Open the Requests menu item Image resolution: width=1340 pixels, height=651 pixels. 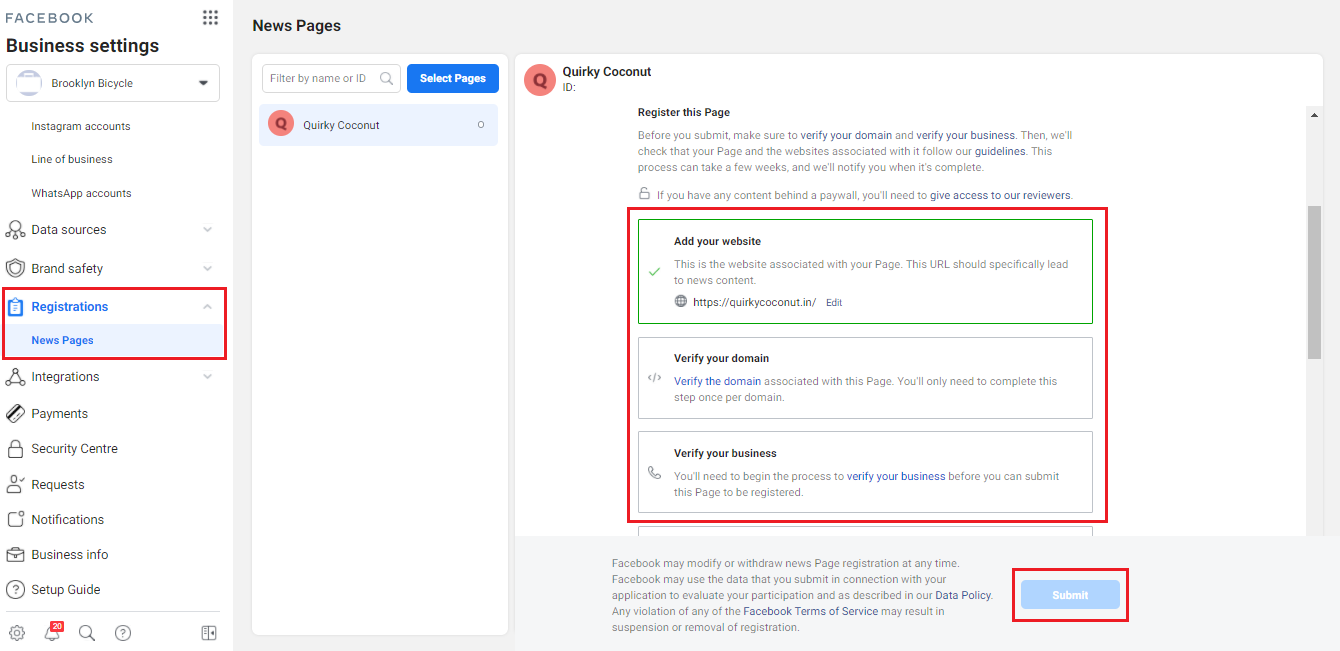coord(58,484)
